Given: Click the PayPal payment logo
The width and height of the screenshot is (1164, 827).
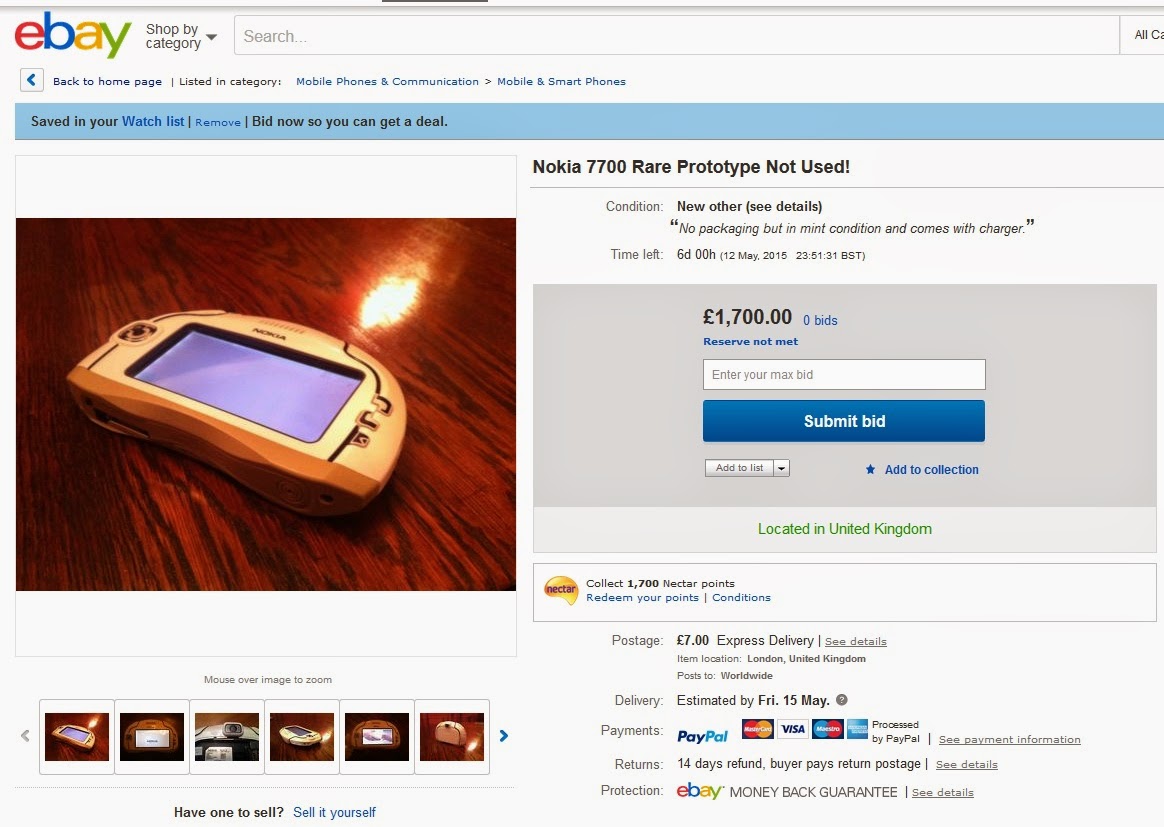Looking at the screenshot, I should tap(702, 736).
